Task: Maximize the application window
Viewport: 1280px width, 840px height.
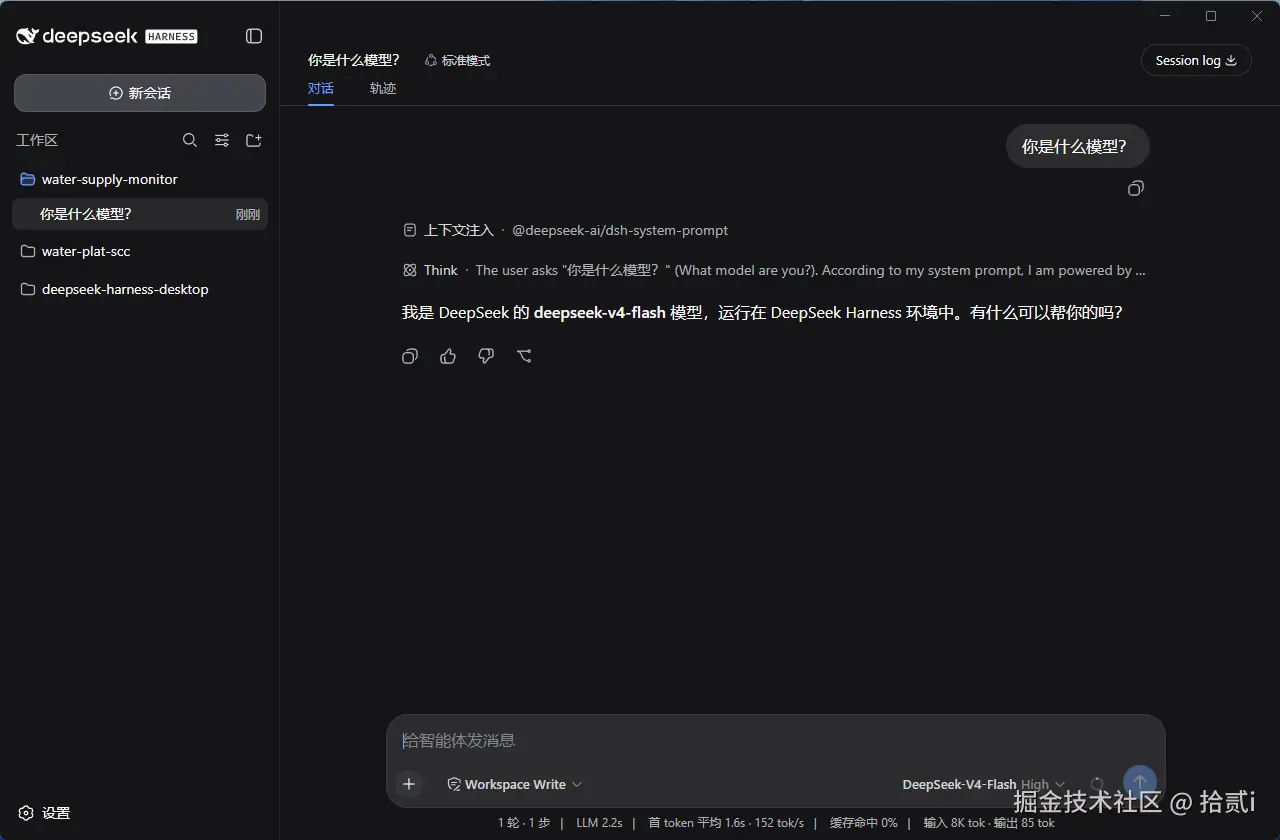Action: [1211, 16]
